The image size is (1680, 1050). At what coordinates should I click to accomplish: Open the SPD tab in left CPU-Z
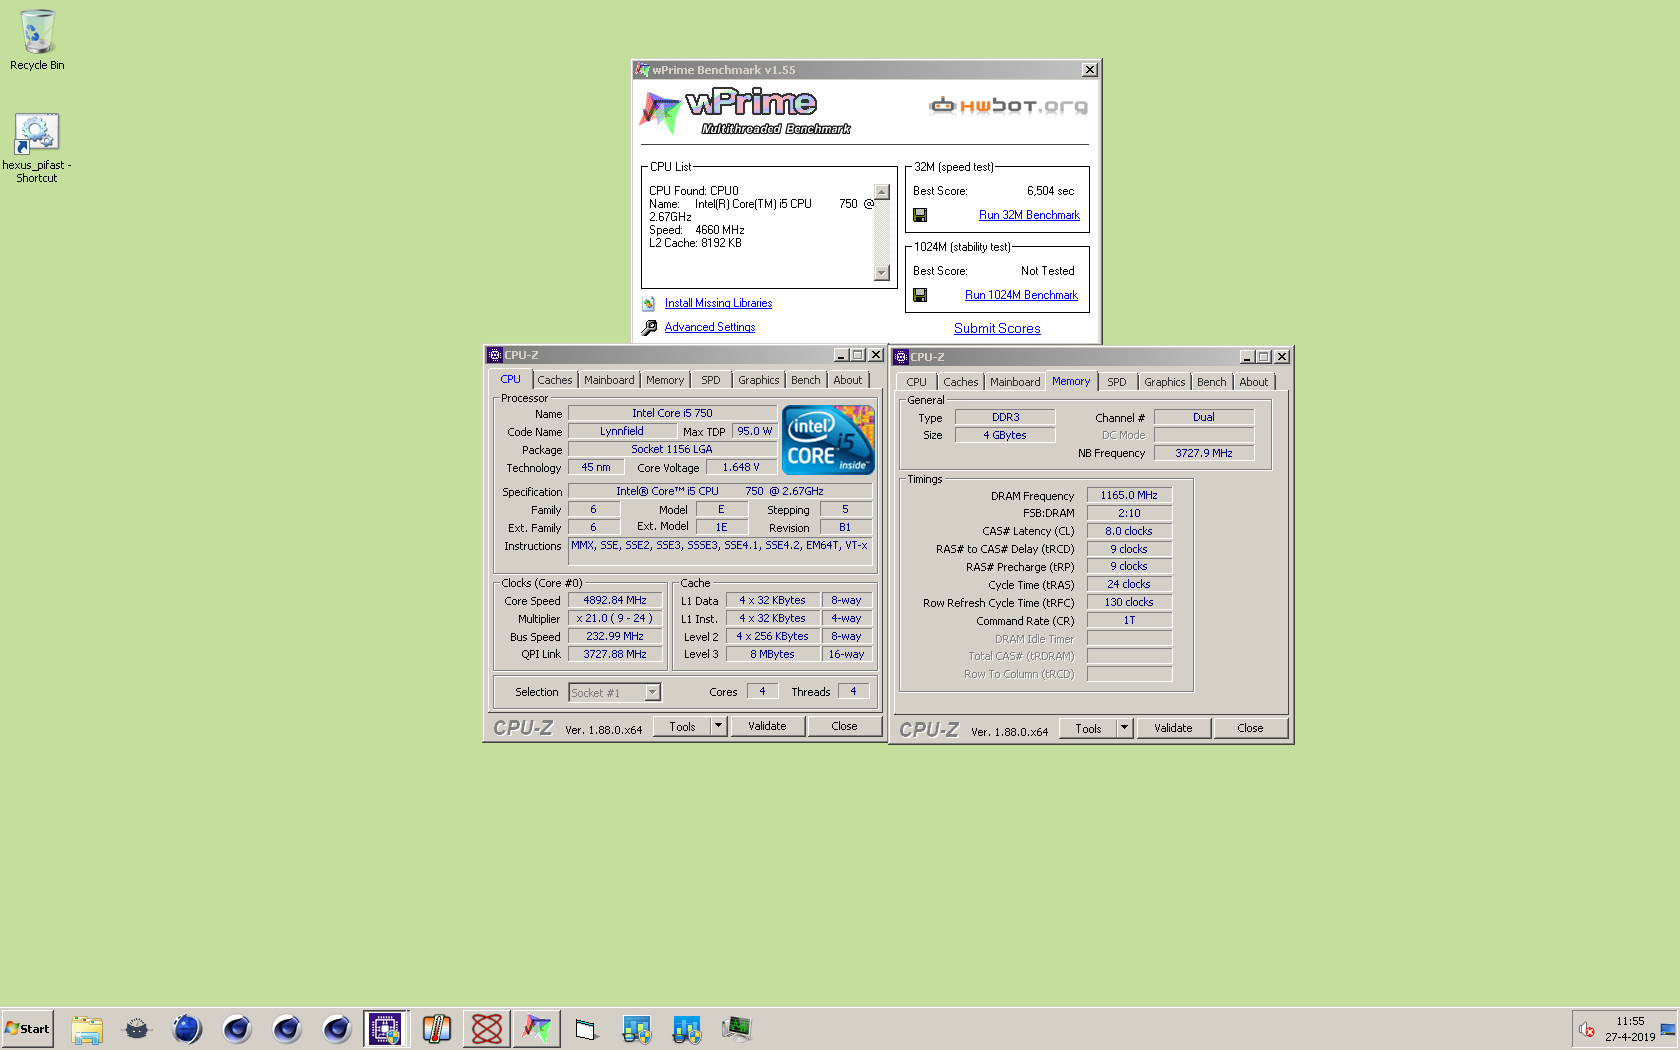click(711, 380)
